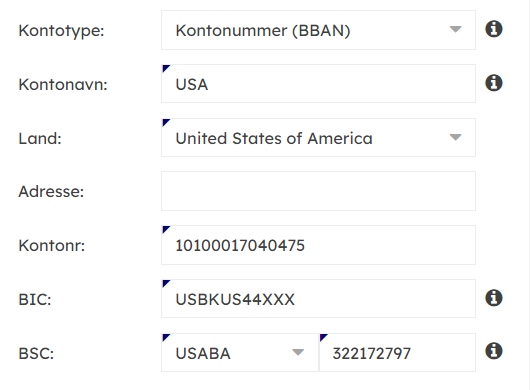Click the BIC field showing USBKUS44XXX
Image resolution: width=530 pixels, height=390 pixels.
(318, 298)
